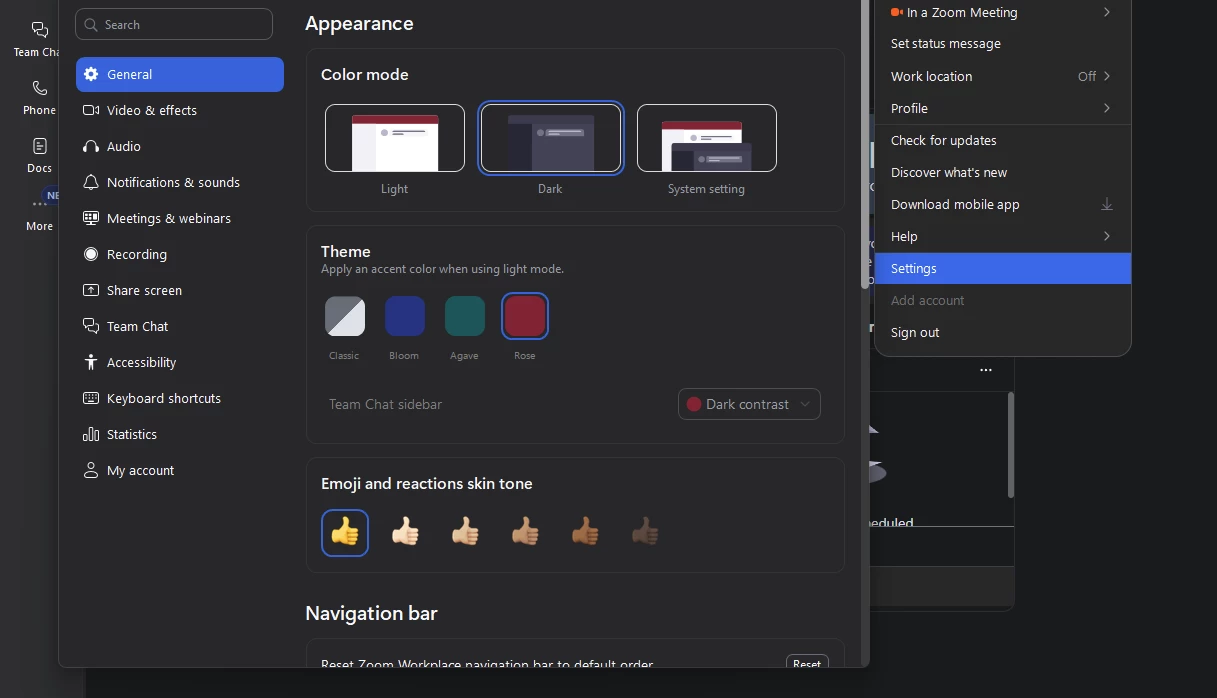Screen dimensions: 1217x698
Task: Select the Dark color mode
Action: pyautogui.click(x=551, y=138)
